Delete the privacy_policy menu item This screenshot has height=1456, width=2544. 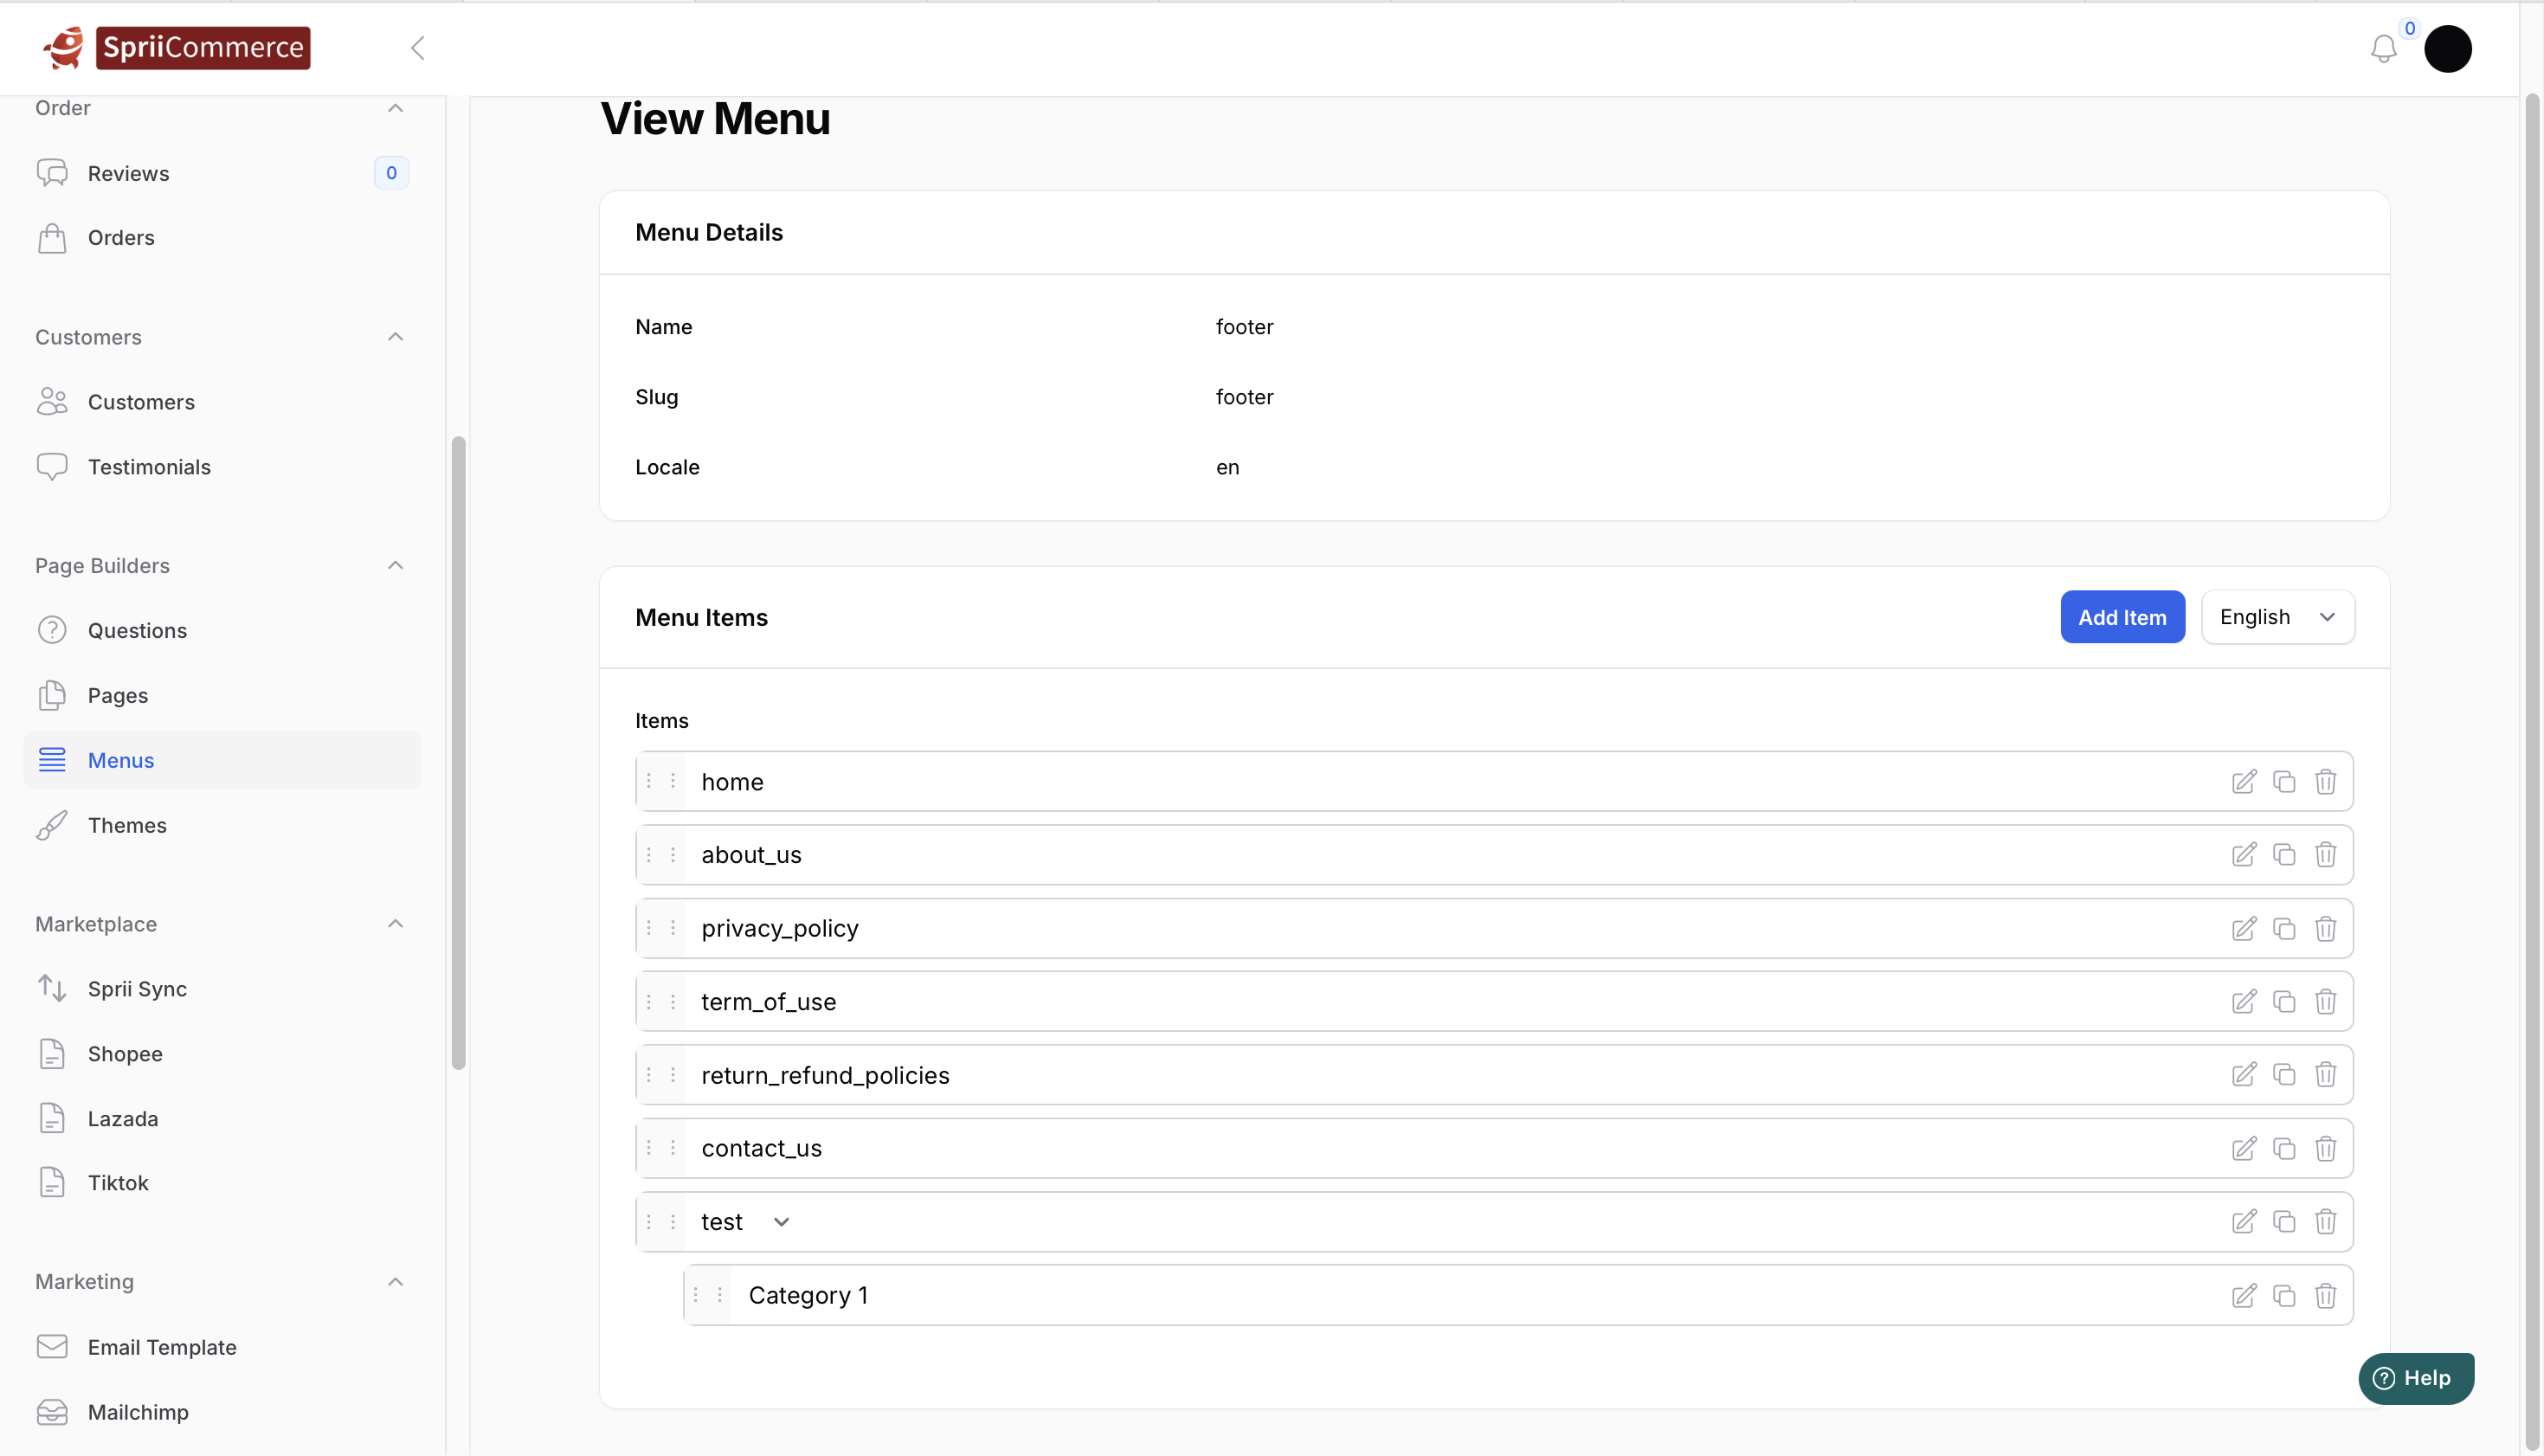tap(2325, 928)
